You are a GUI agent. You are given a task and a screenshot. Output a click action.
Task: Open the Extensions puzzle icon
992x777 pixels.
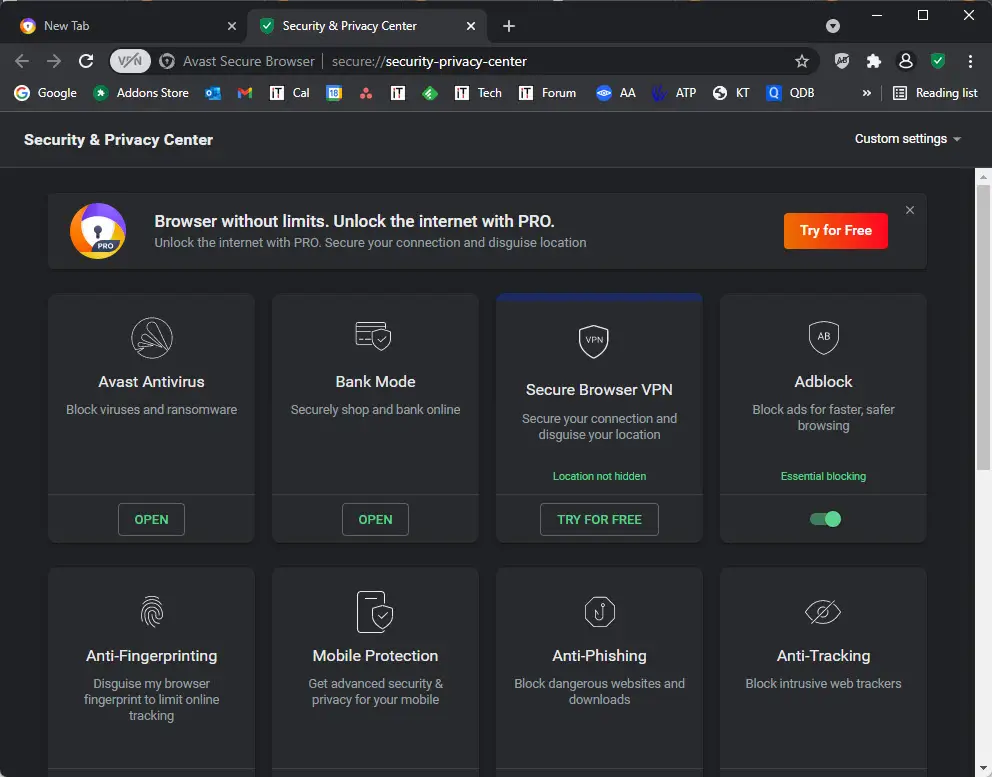[x=874, y=61]
